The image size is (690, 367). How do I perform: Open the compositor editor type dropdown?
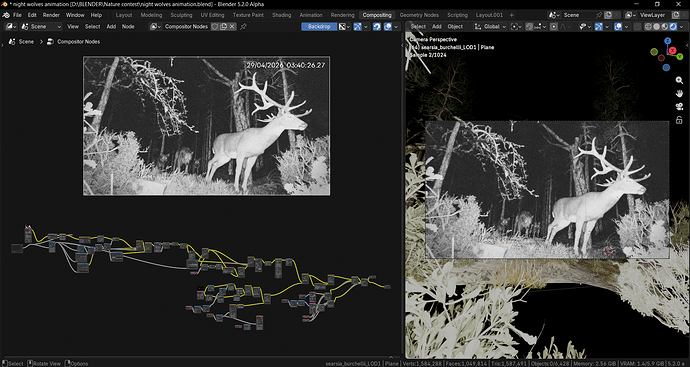(x=11, y=26)
